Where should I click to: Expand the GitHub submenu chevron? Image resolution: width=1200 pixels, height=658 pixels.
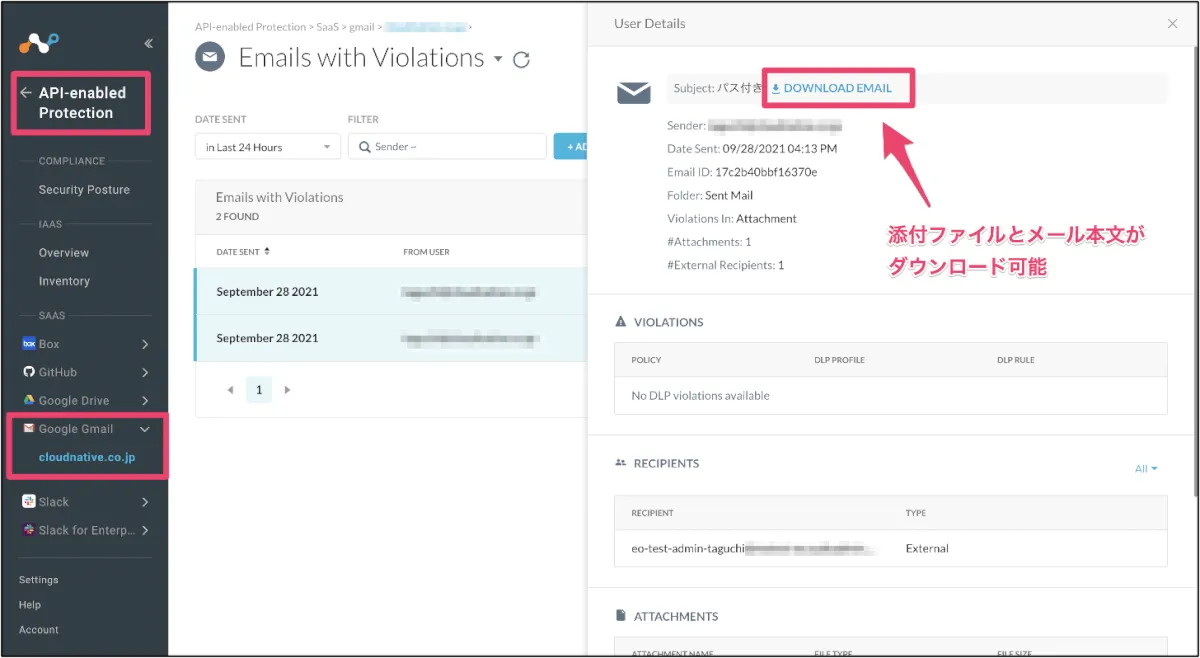[145, 372]
